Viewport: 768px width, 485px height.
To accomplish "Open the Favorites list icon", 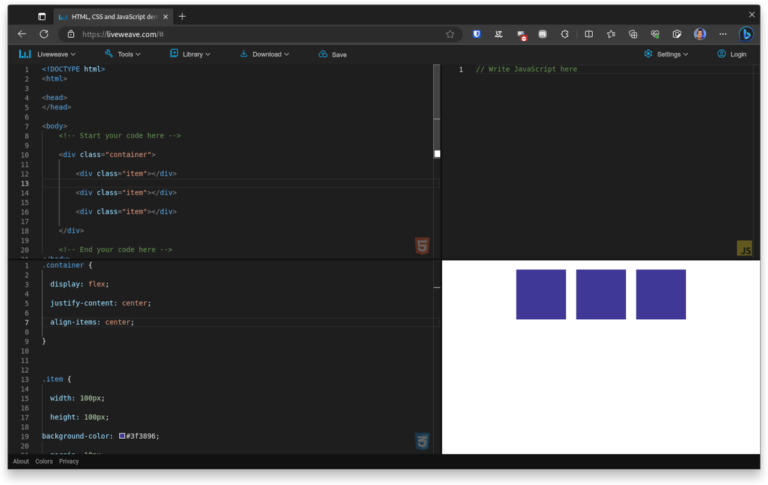I will coord(611,34).
